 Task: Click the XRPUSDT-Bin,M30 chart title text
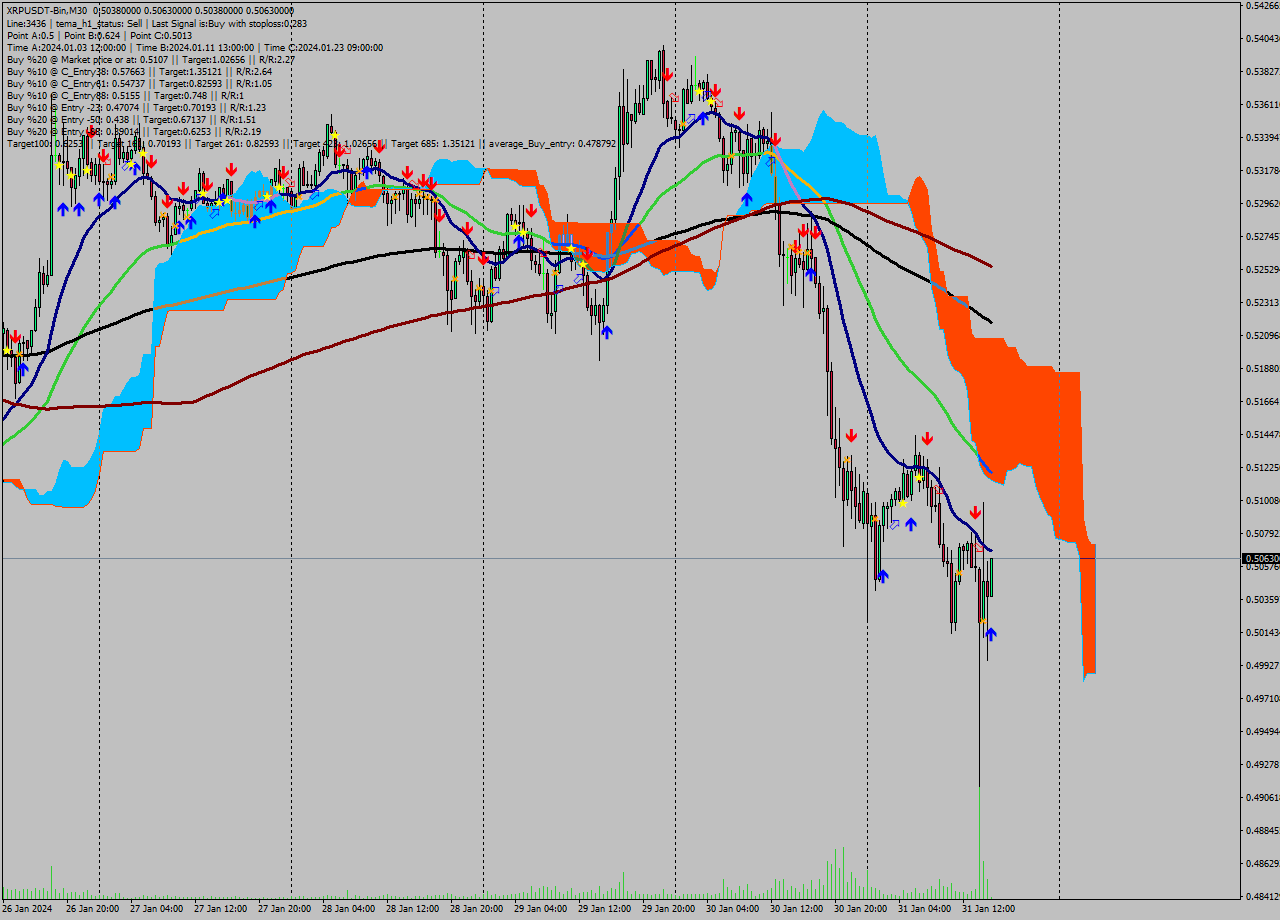pyautogui.click(x=46, y=10)
